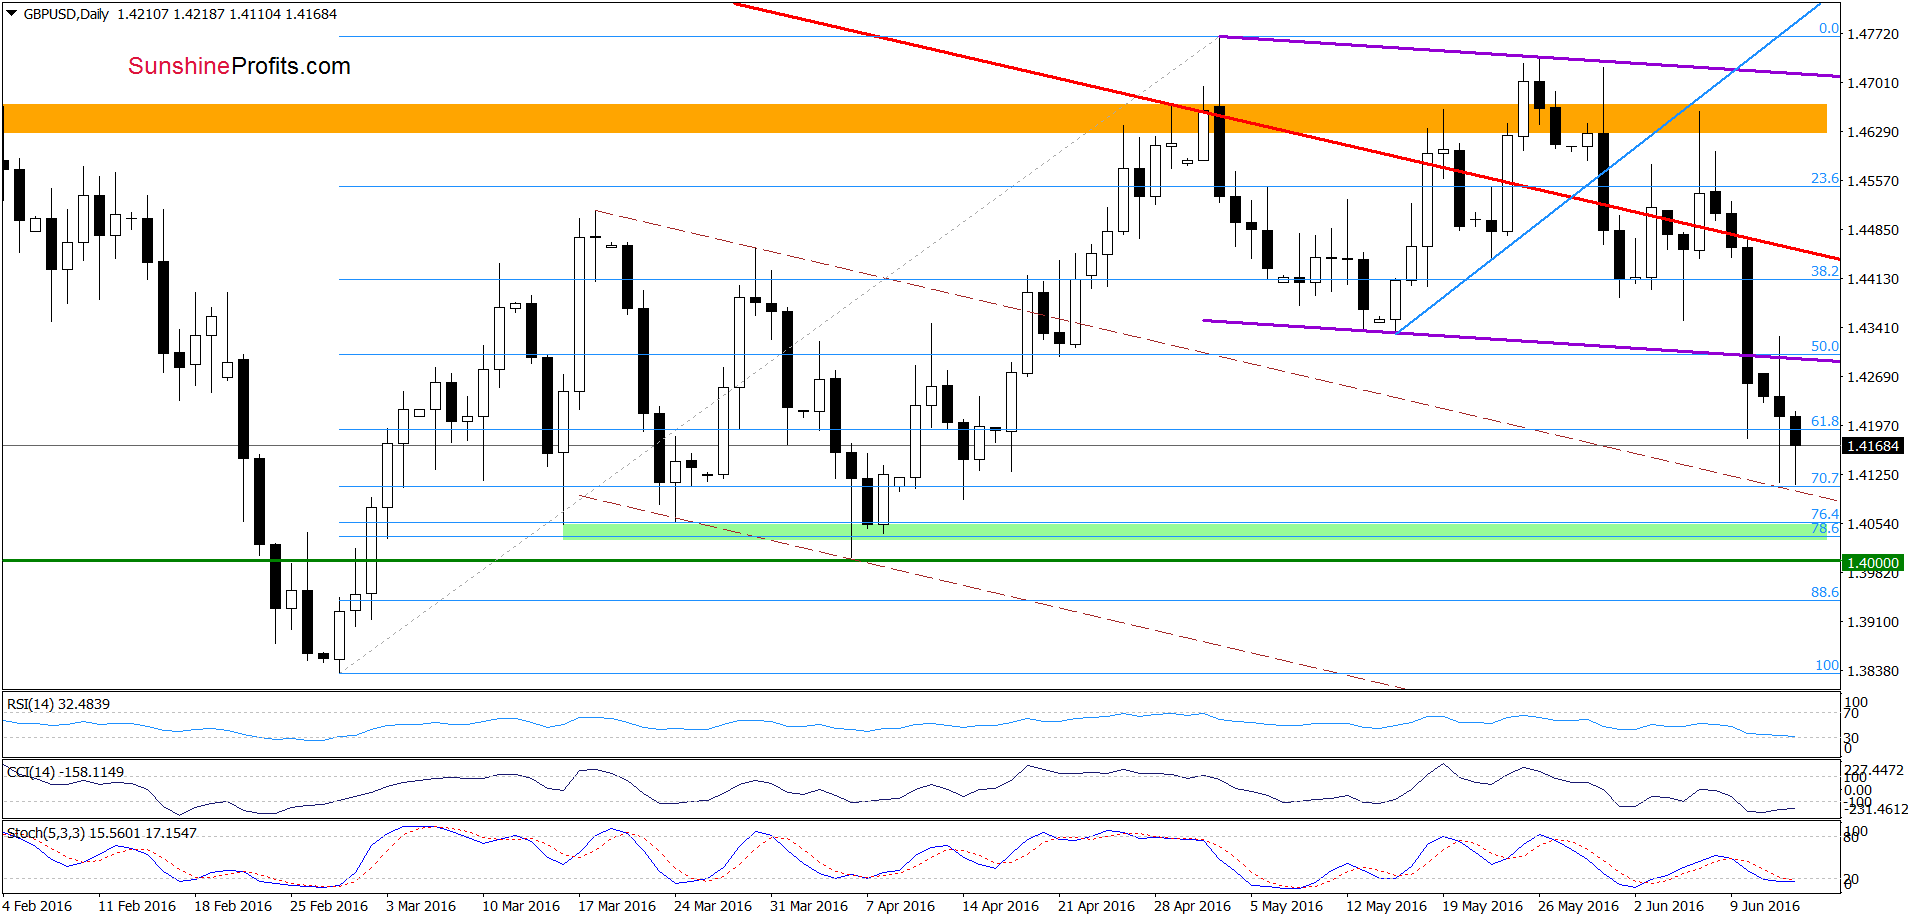This screenshot has height=920, width=1908.
Task: Click the 0.0 Fibonacci level label
Action: (x=1828, y=28)
